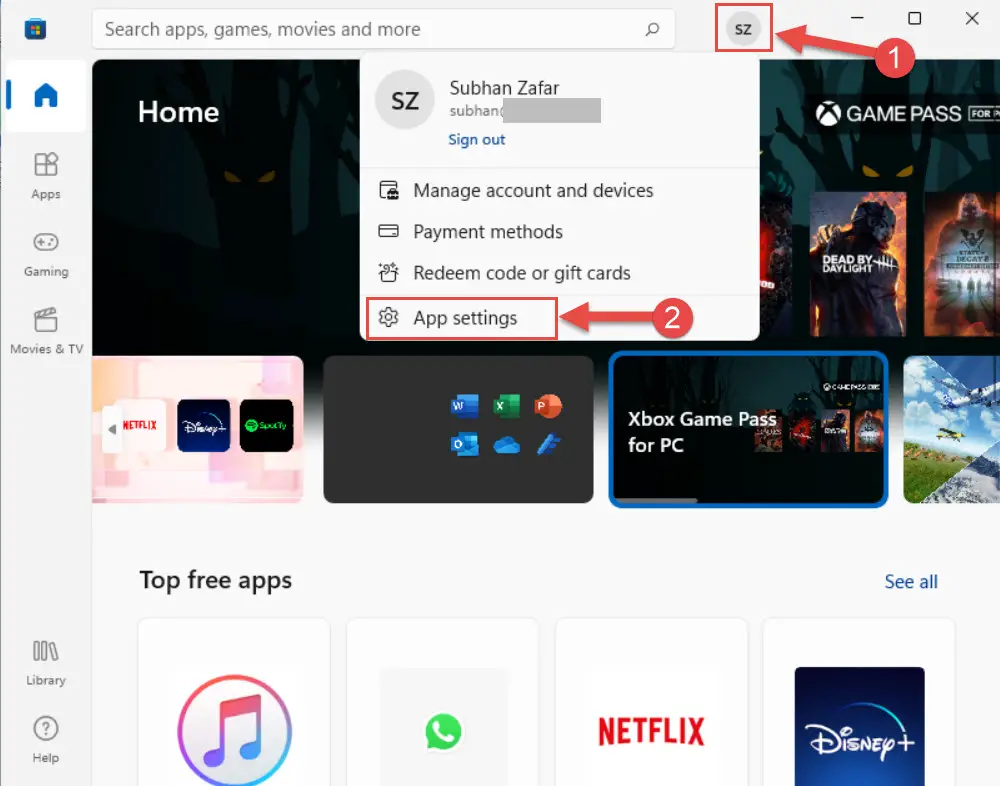This screenshot has height=786, width=1000.
Task: Click the Microsoft Store logo icon
Action: (x=35, y=29)
